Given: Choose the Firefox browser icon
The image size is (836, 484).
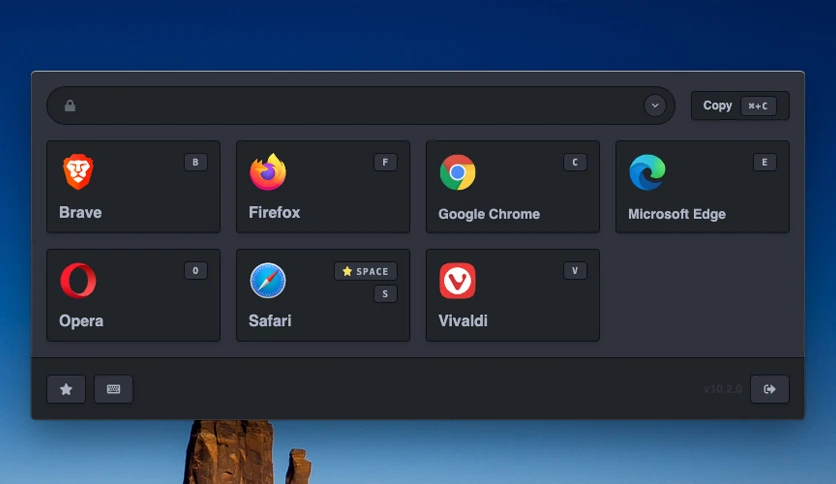Looking at the screenshot, I should pos(268,172).
